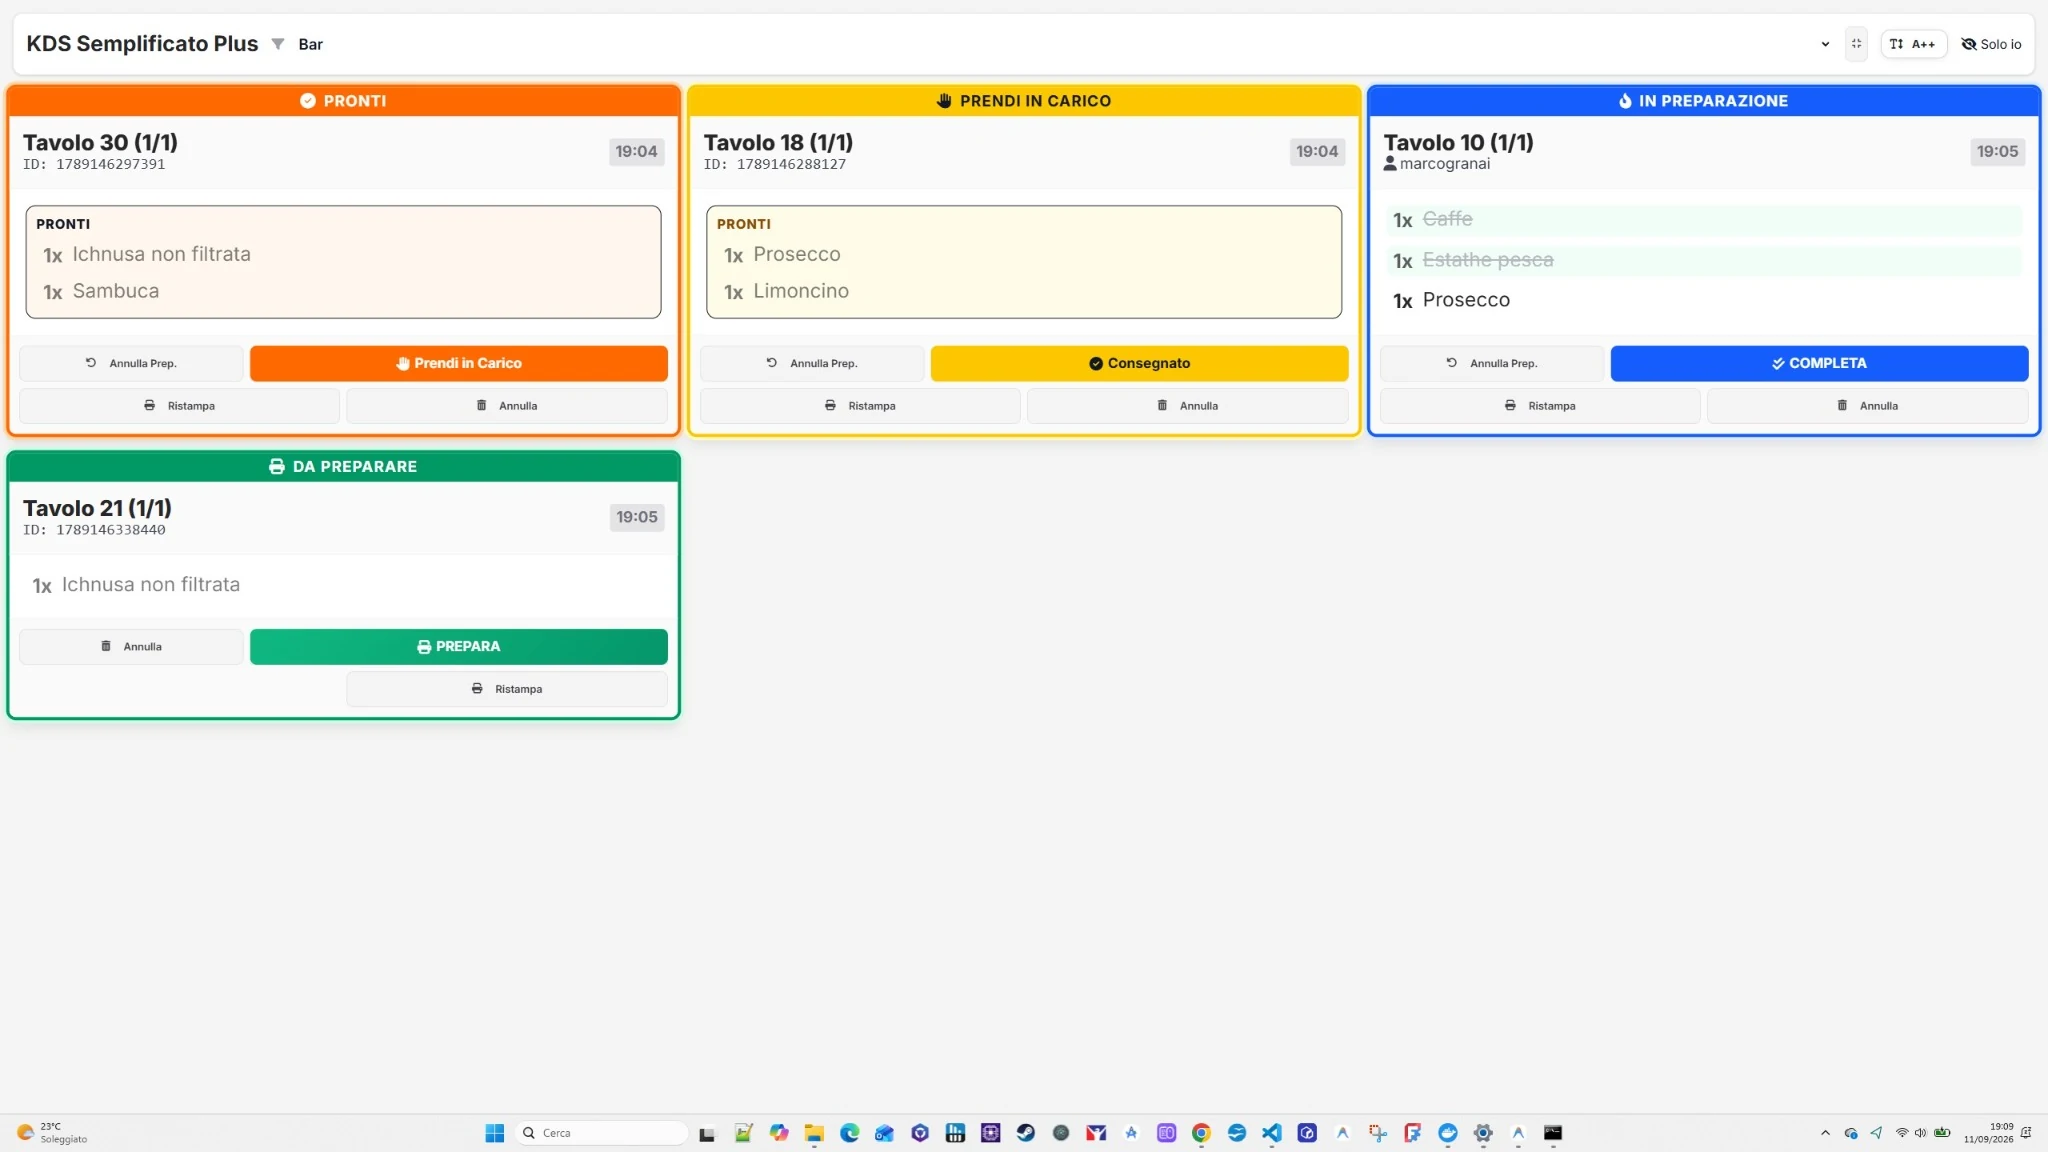Screen dimensions: 2048x1152
Task: Click Ristampa on Tavolo 10 card
Action: point(1540,406)
